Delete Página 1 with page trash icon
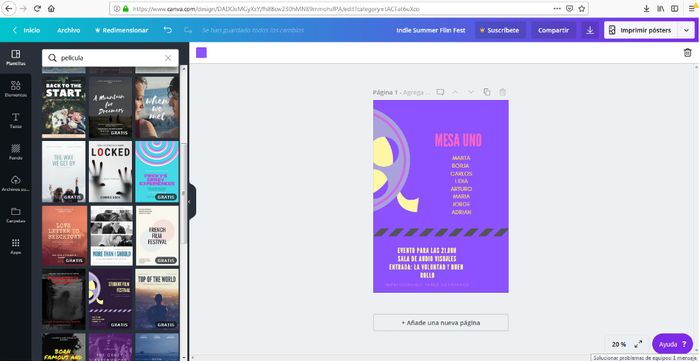 pos(503,92)
